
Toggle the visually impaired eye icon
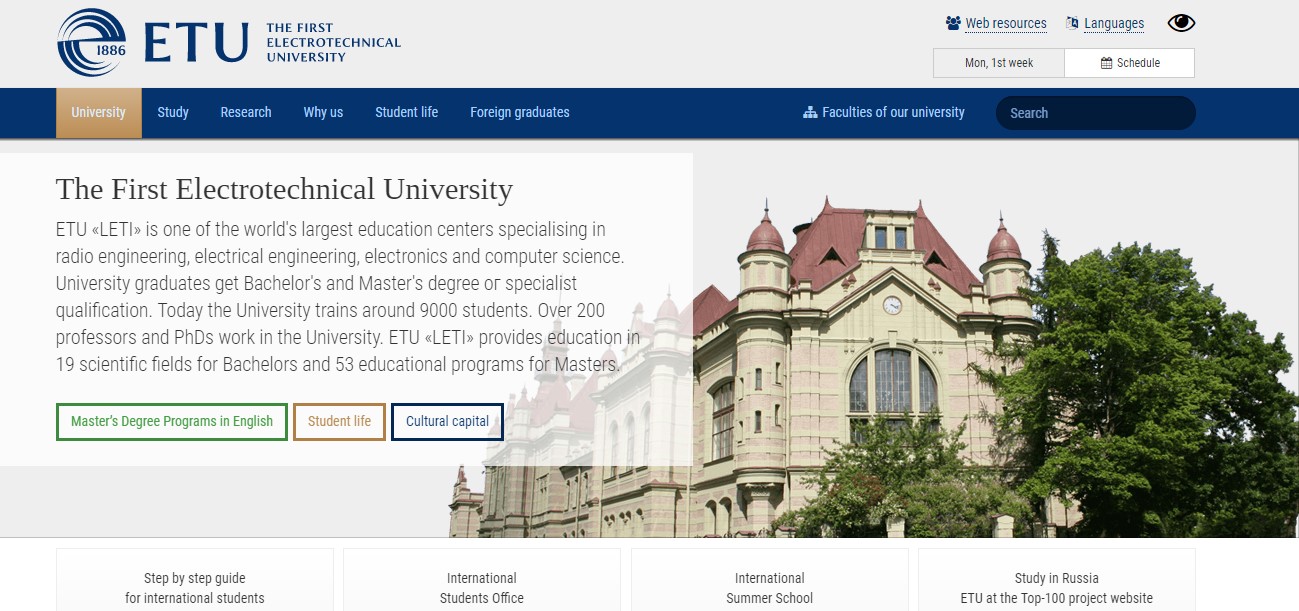(x=1181, y=23)
